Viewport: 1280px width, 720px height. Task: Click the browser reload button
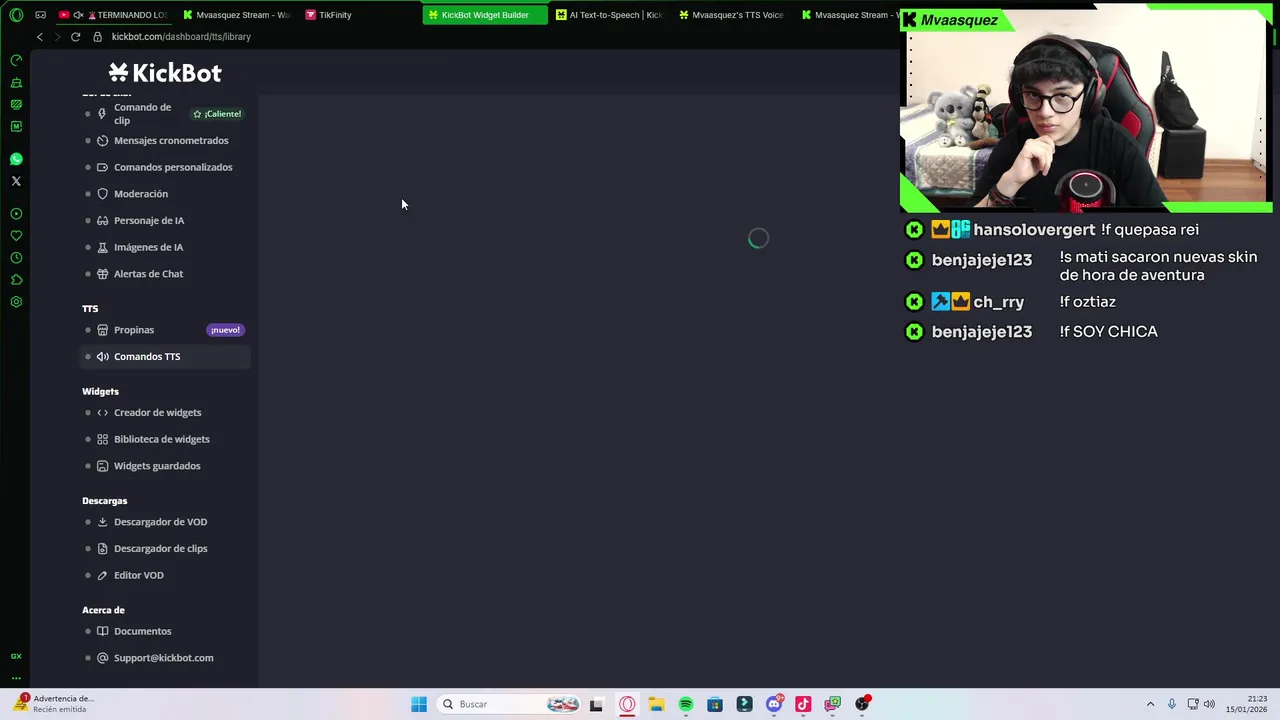coord(75,37)
